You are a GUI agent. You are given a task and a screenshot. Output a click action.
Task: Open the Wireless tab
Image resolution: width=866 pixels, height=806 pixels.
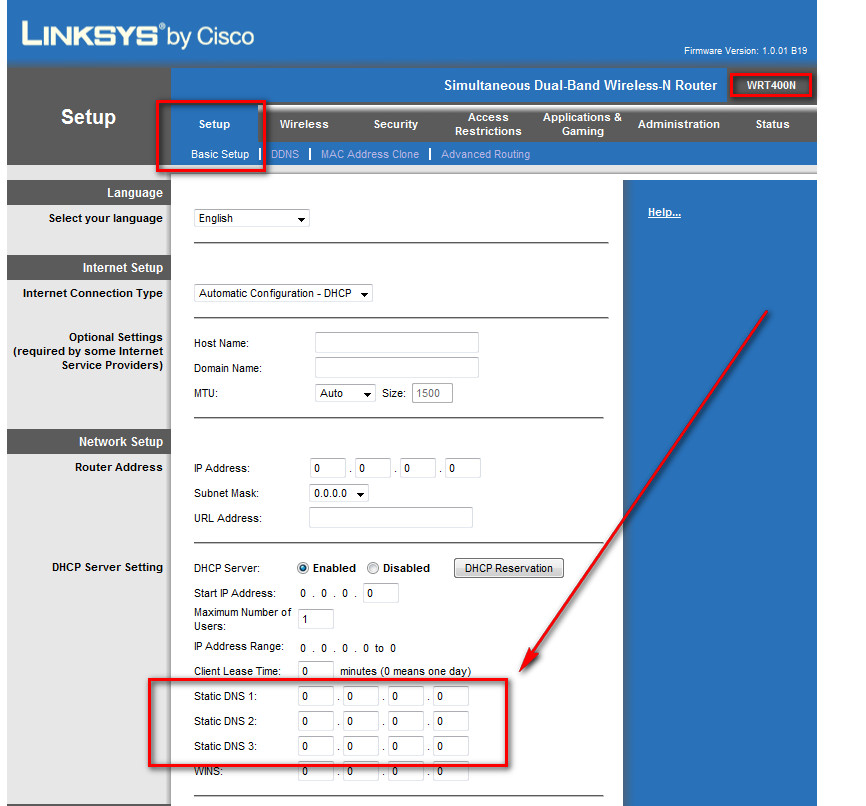[x=304, y=124]
